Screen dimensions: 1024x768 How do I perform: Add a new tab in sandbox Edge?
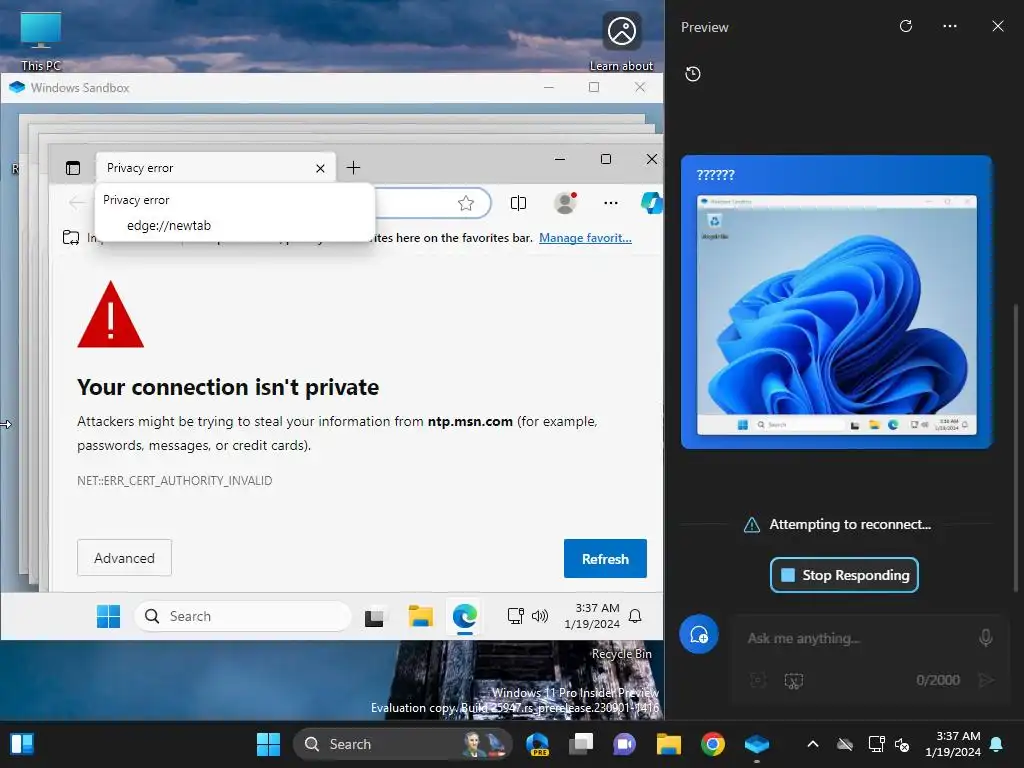click(353, 168)
